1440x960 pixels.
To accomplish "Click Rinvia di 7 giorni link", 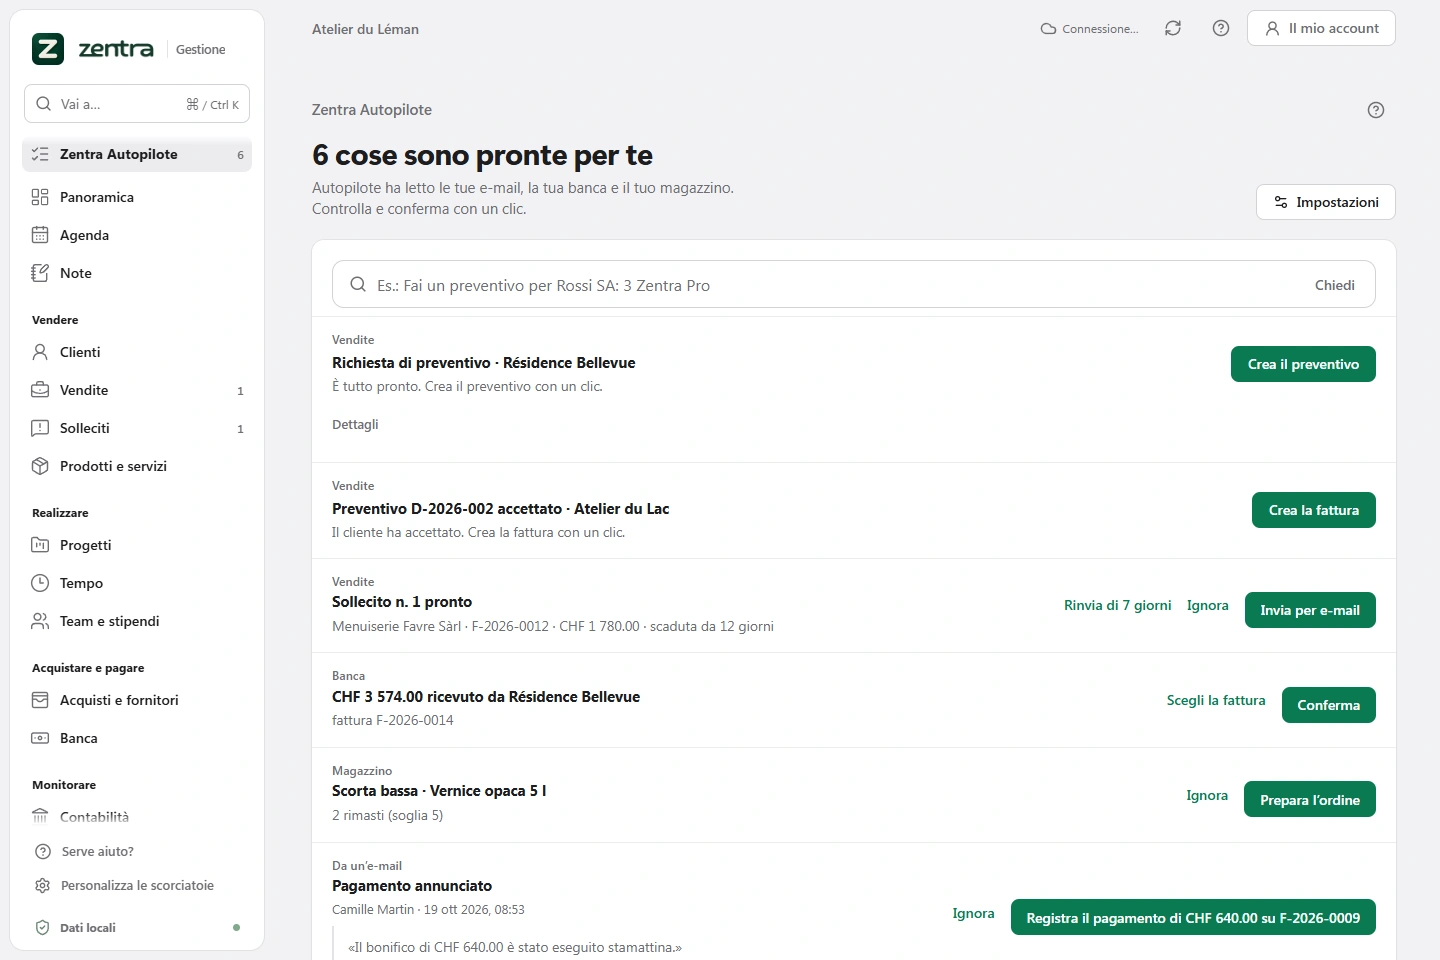I will (1118, 605).
